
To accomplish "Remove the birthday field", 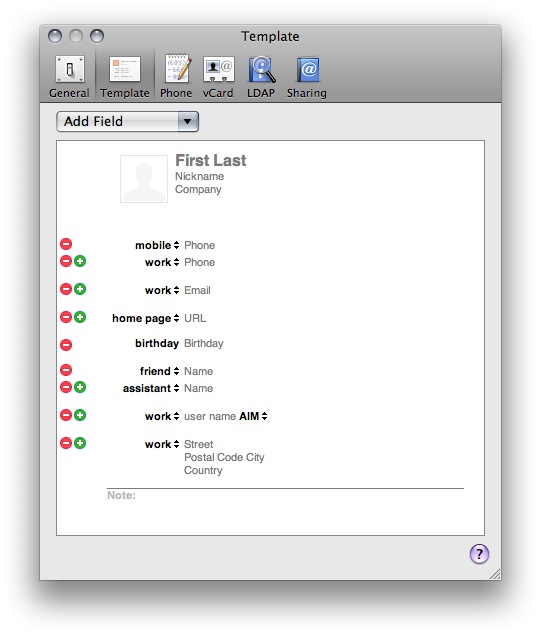I will pos(66,345).
